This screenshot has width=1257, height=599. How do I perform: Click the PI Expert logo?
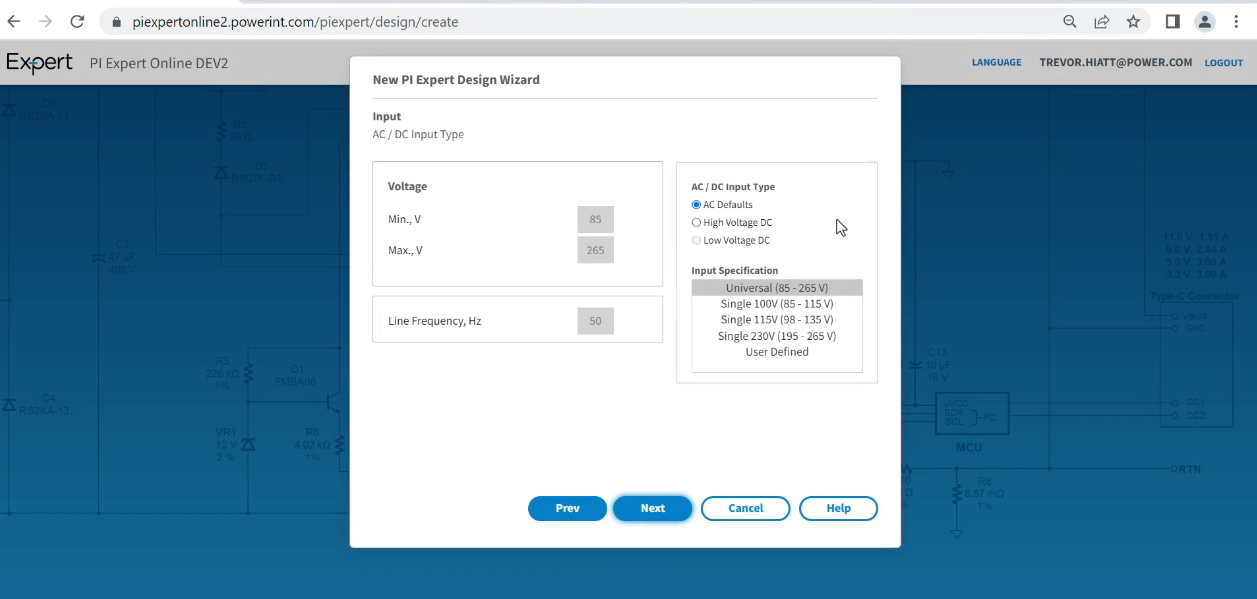click(x=39, y=63)
